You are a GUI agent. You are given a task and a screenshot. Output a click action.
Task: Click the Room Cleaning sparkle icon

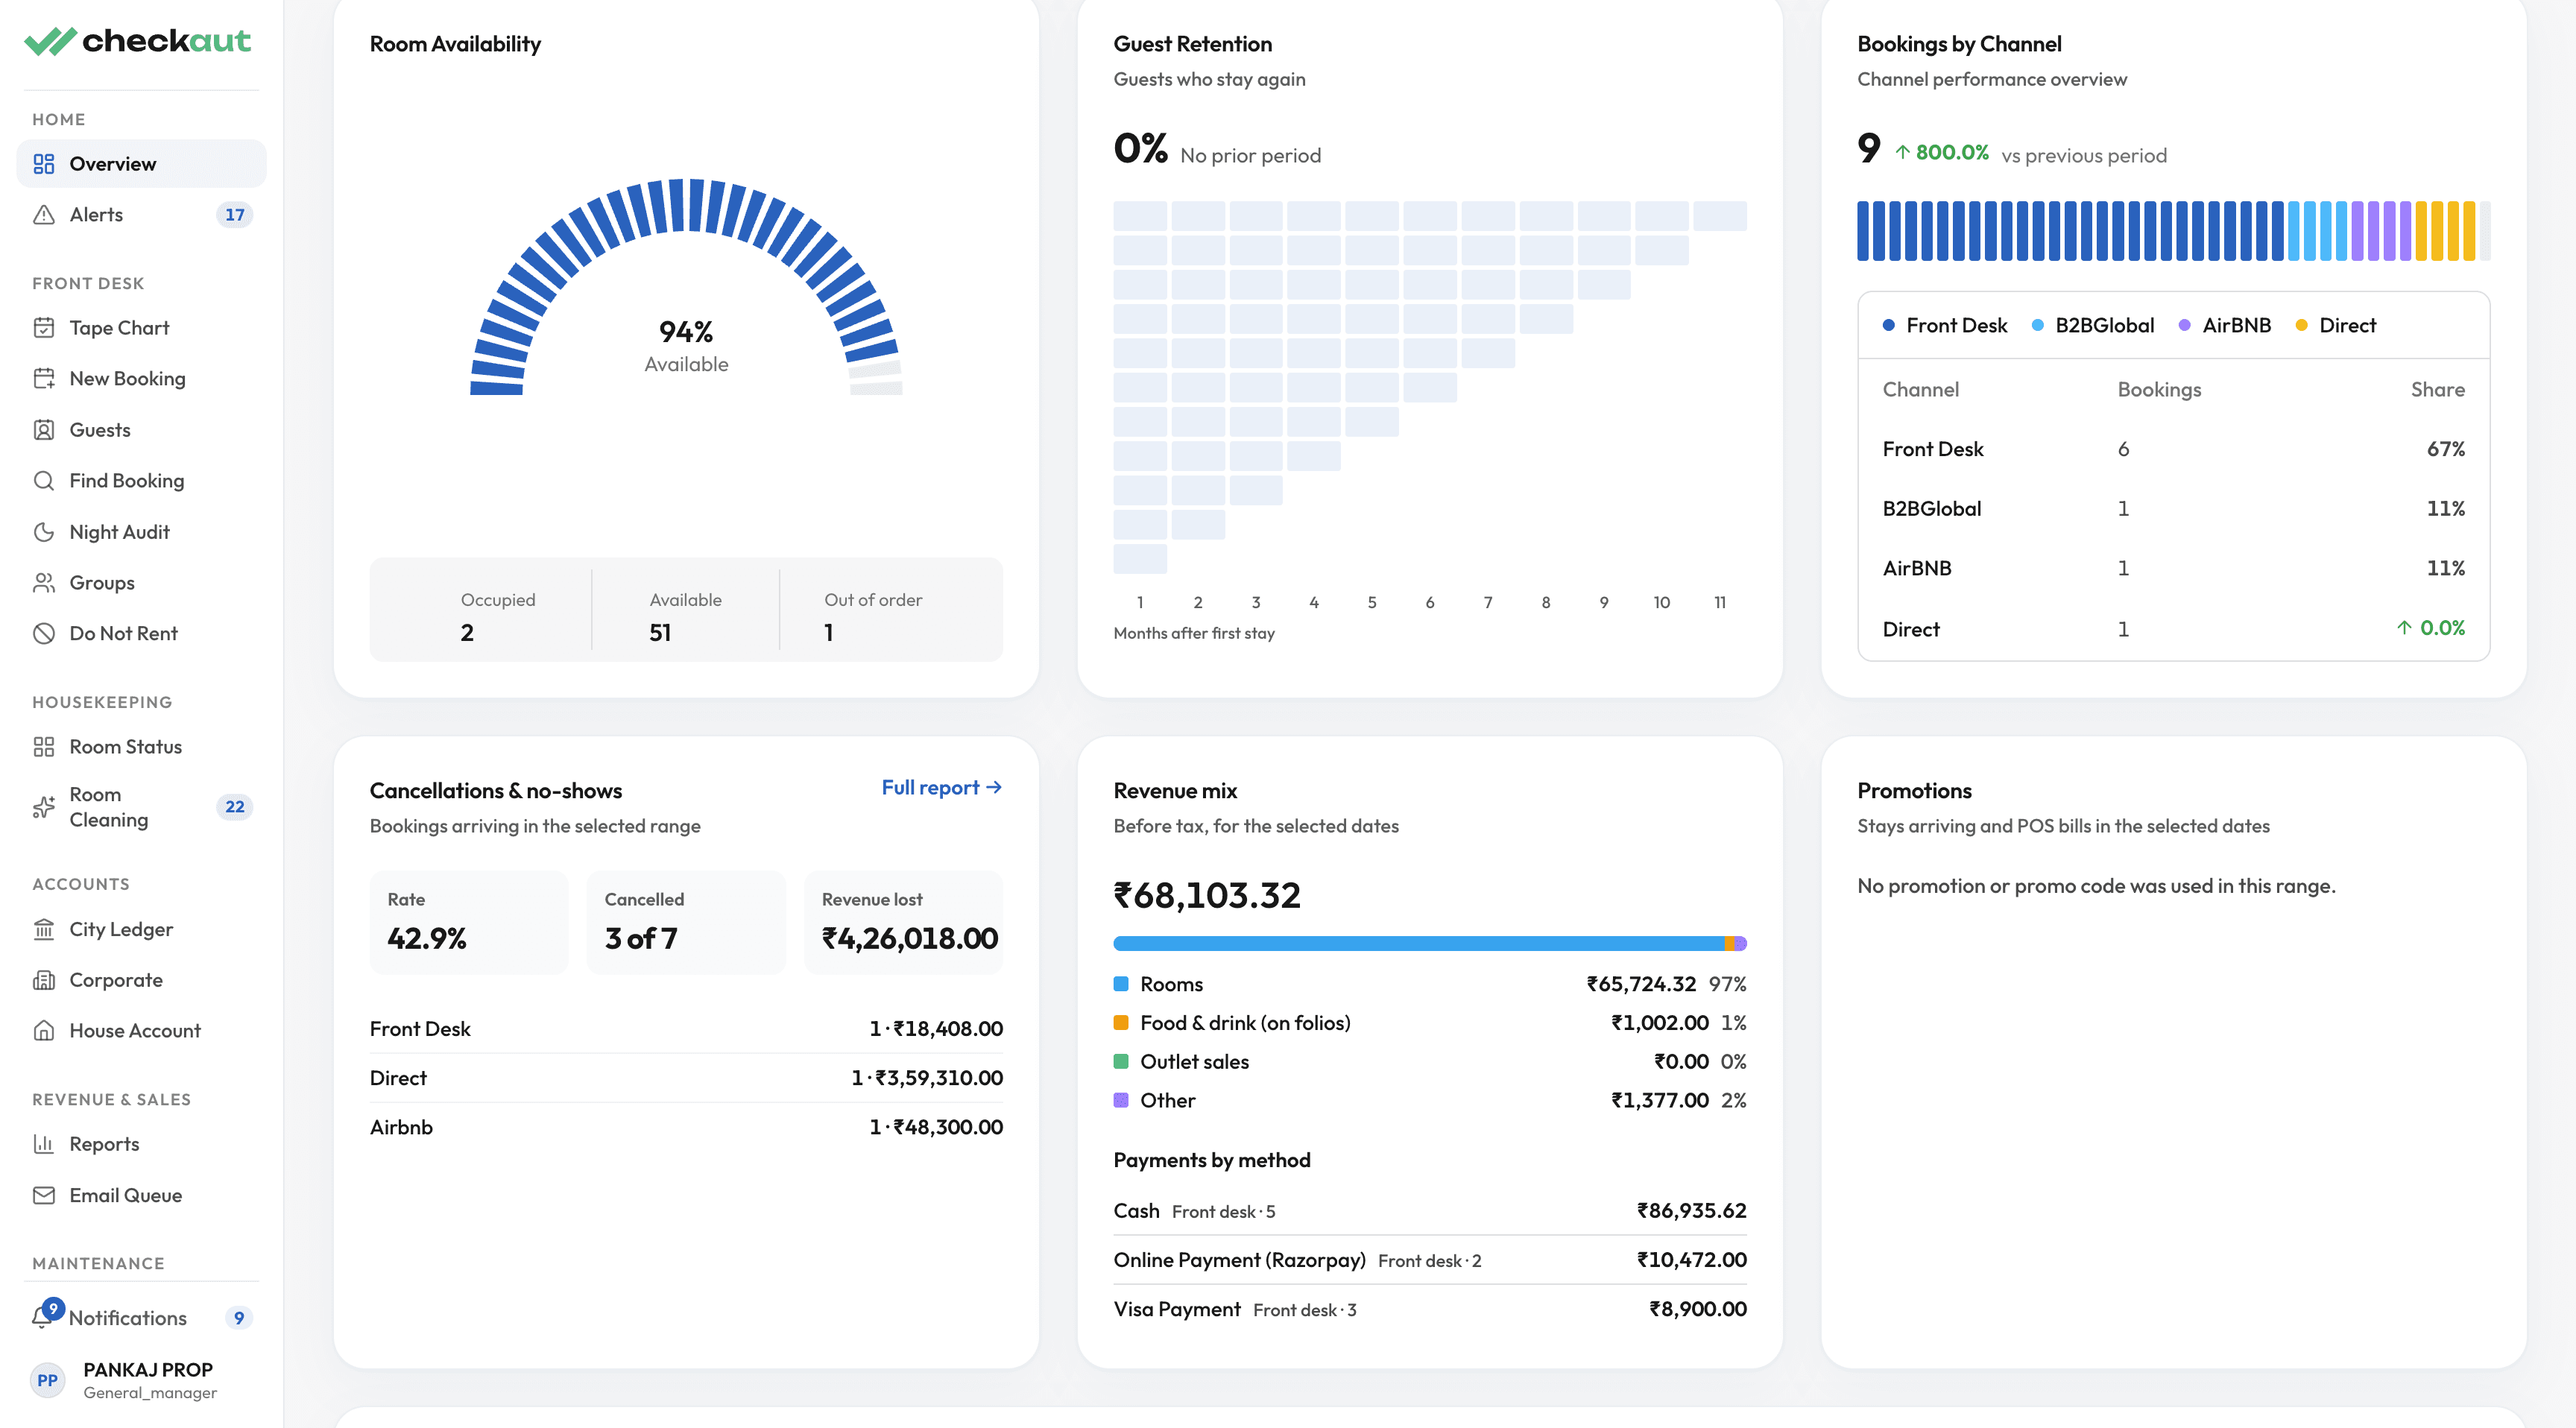tap(44, 807)
